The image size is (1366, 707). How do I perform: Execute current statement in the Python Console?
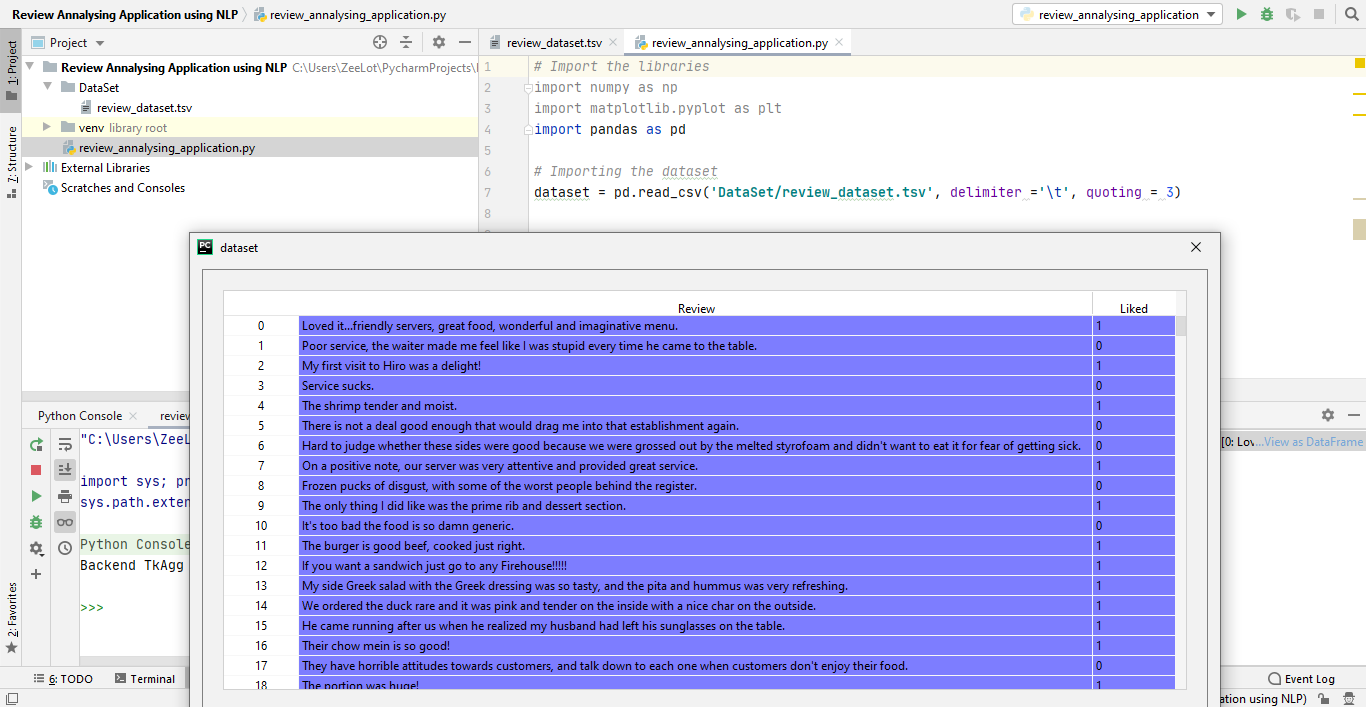coord(34,495)
